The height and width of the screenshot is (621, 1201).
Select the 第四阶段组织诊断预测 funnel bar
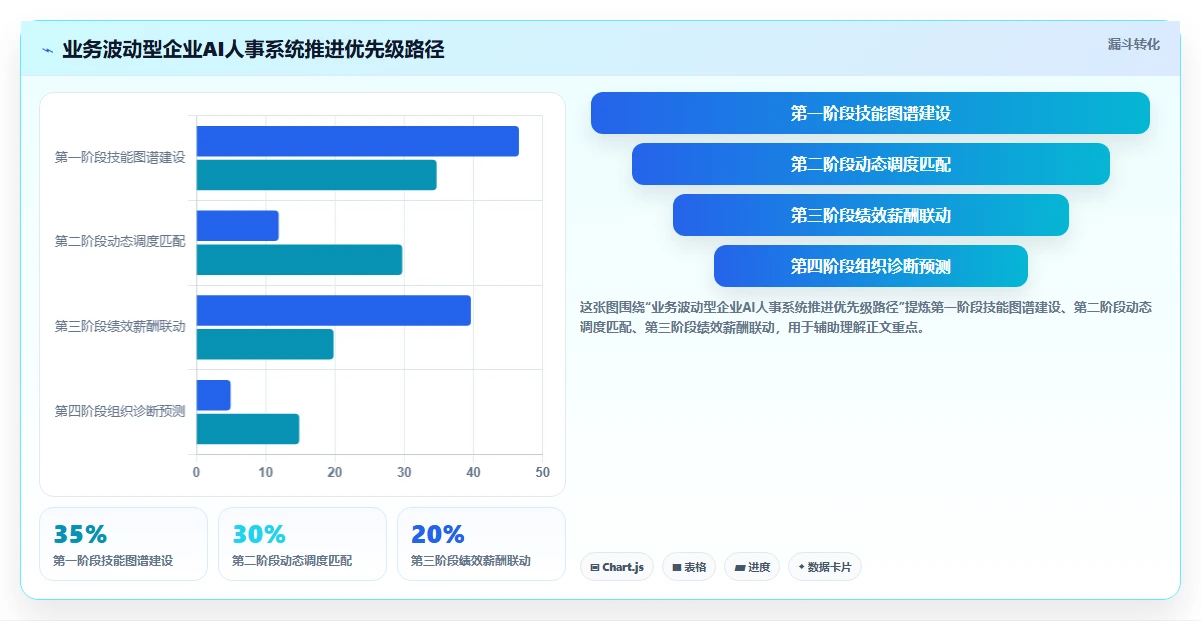[x=870, y=266]
